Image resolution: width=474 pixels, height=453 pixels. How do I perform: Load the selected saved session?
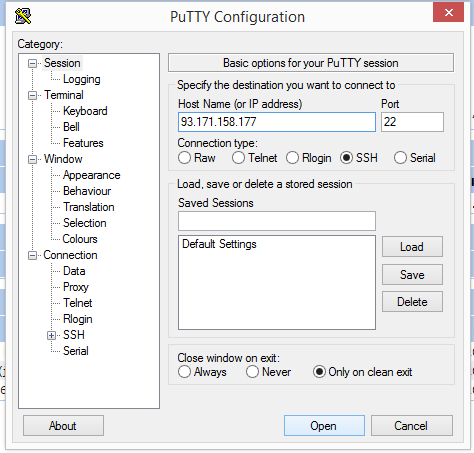pyautogui.click(x=412, y=247)
